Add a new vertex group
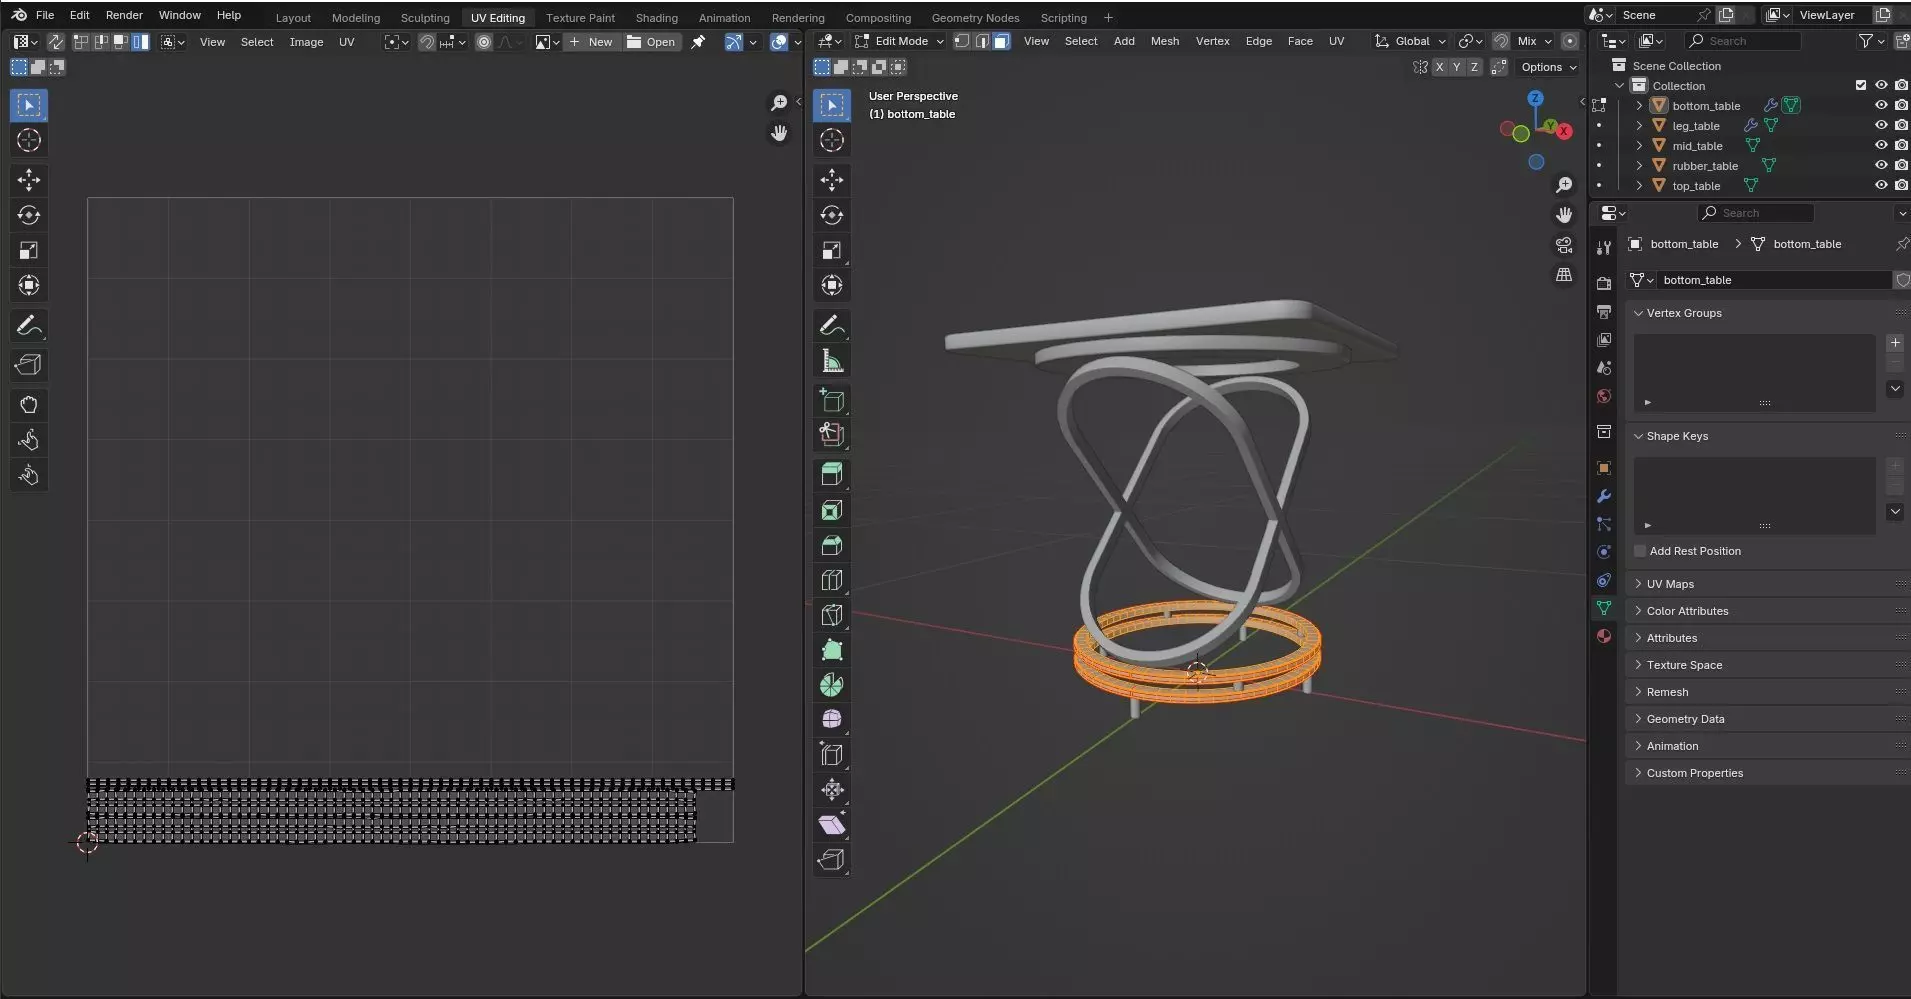 point(1895,343)
